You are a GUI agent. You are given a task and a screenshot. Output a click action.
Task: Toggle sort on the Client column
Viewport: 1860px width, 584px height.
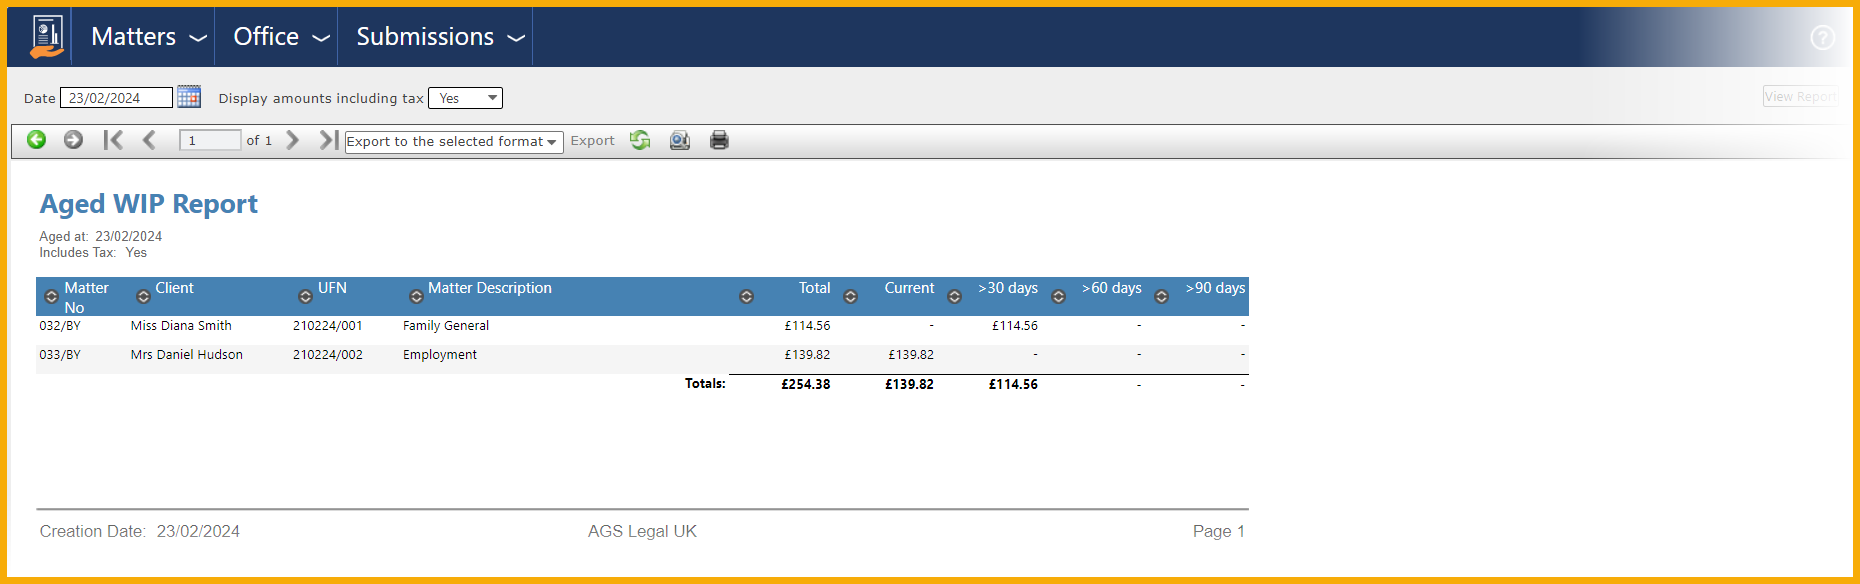click(x=143, y=297)
